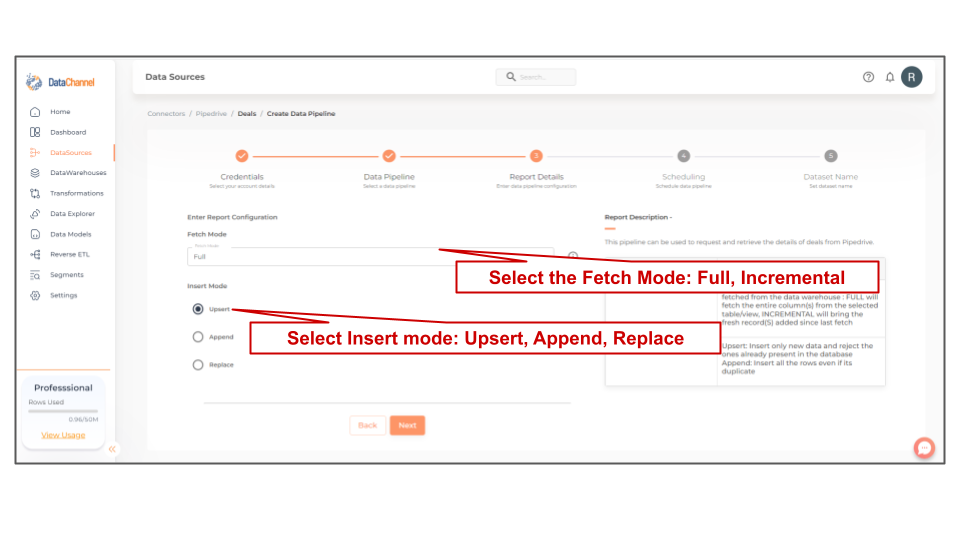Screen dimensions: 960x540
Task: Open the Data Explorer icon
Action: (x=35, y=214)
